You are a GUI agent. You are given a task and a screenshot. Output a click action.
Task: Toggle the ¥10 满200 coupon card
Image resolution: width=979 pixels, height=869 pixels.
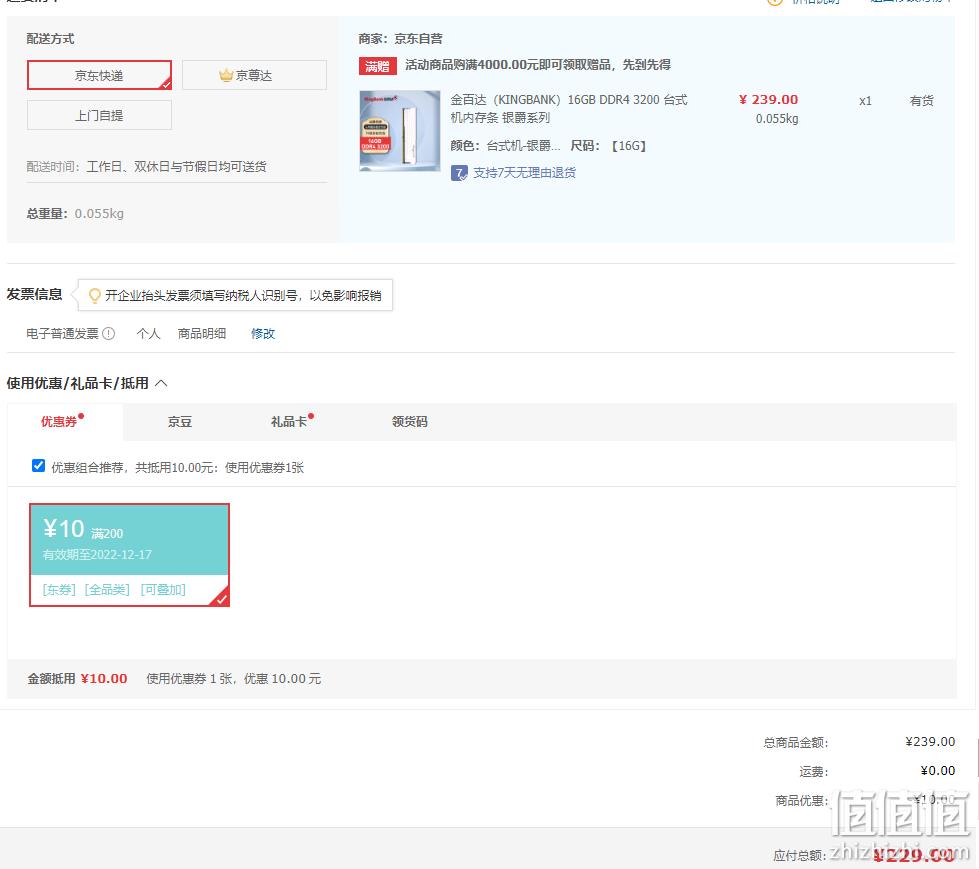pyautogui.click(x=129, y=555)
